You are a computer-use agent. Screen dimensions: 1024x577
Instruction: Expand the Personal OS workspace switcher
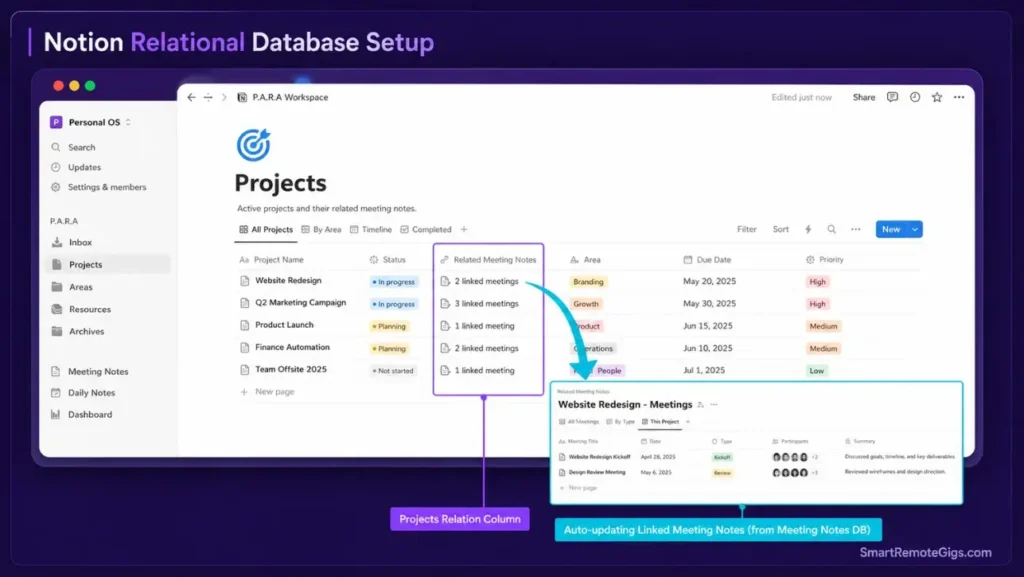[128, 122]
